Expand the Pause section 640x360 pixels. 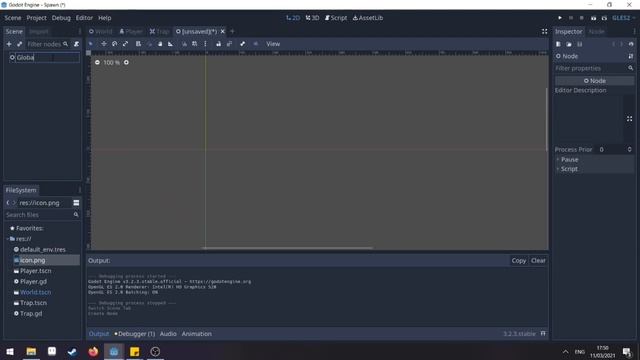(x=594, y=160)
